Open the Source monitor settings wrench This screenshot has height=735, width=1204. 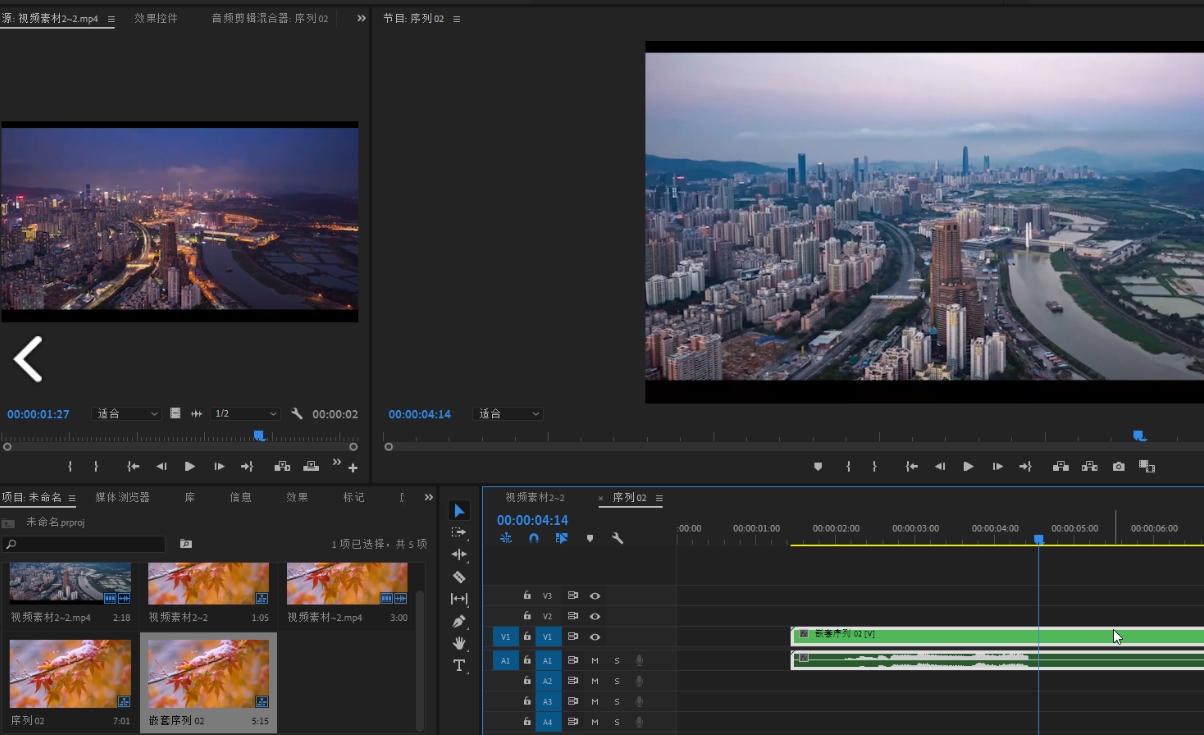click(297, 413)
